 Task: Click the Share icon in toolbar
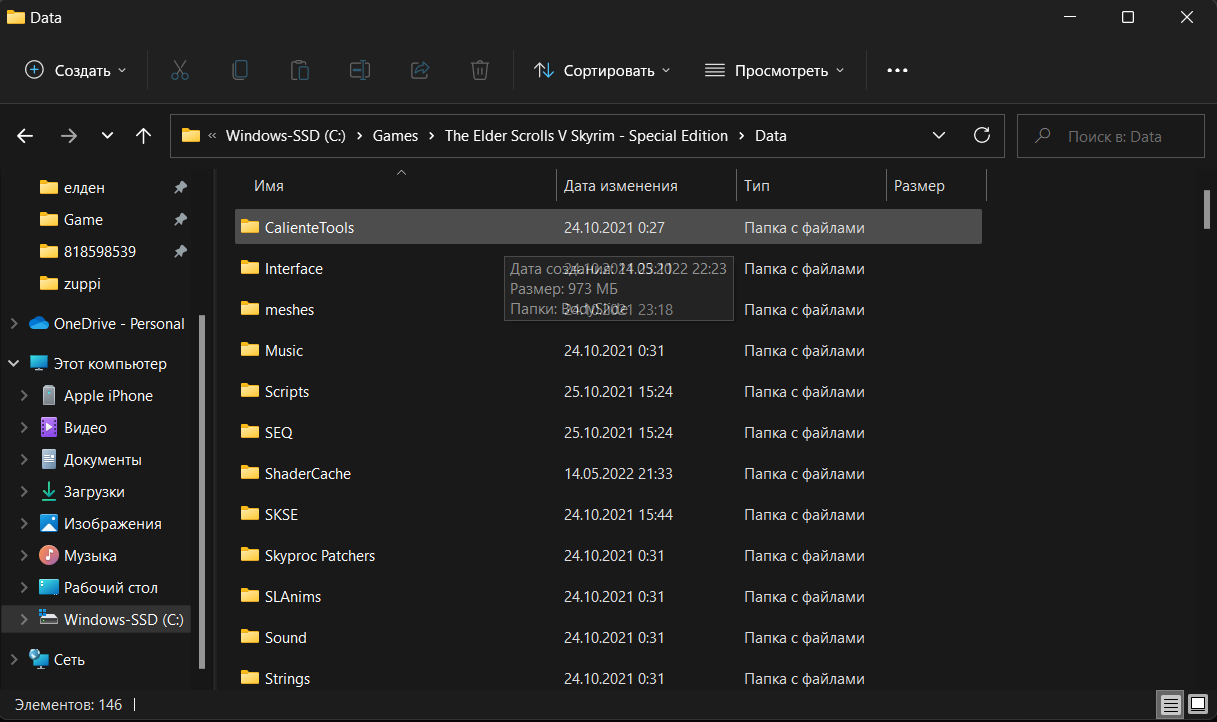[420, 70]
